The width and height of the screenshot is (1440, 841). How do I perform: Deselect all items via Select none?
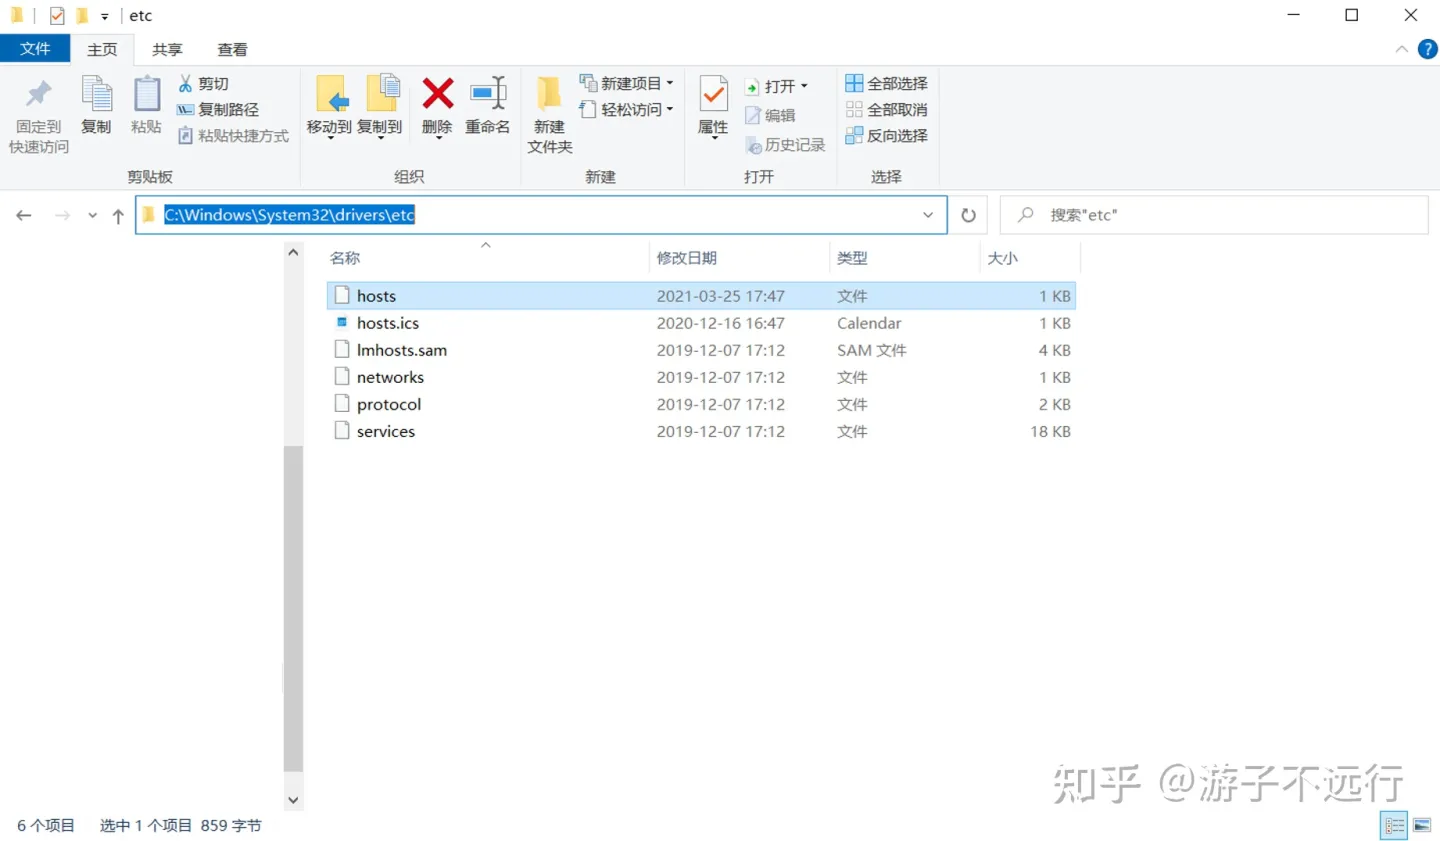click(887, 110)
